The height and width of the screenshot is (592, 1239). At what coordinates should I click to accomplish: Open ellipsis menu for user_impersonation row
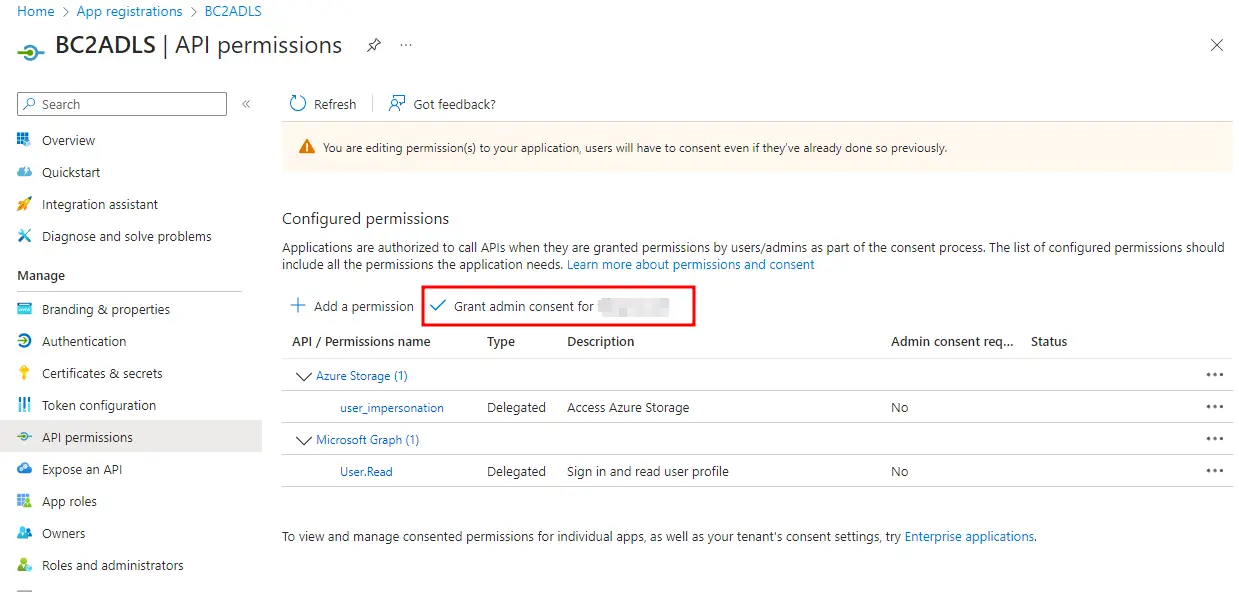coord(1215,407)
